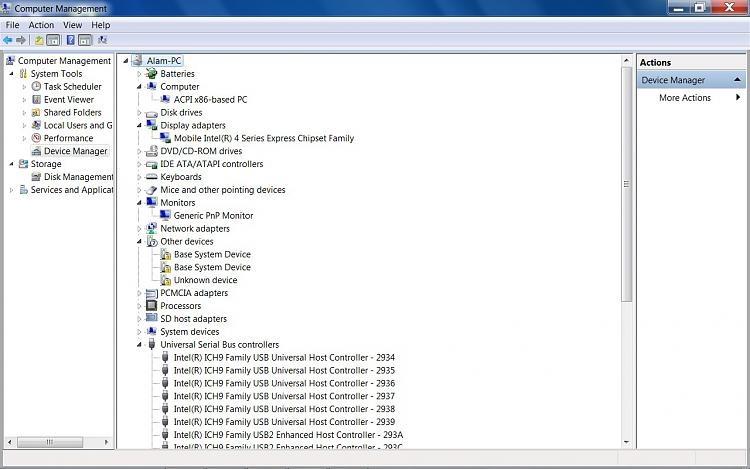Select Mobile Intel 4 Series Express Chipset Family

click(x=264, y=138)
